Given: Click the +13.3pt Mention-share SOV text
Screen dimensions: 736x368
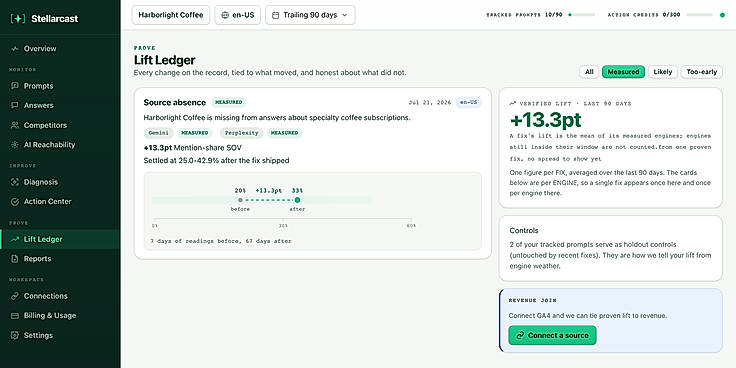Looking at the screenshot, I should tap(192, 148).
